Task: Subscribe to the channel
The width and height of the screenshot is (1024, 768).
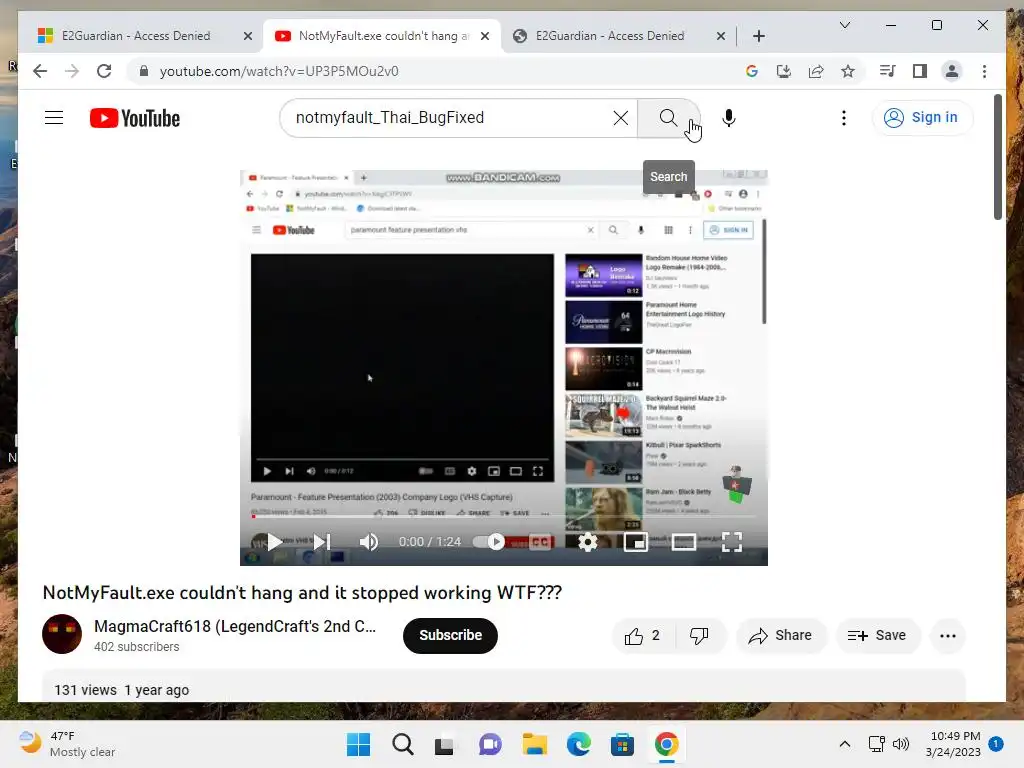Action: click(x=450, y=635)
